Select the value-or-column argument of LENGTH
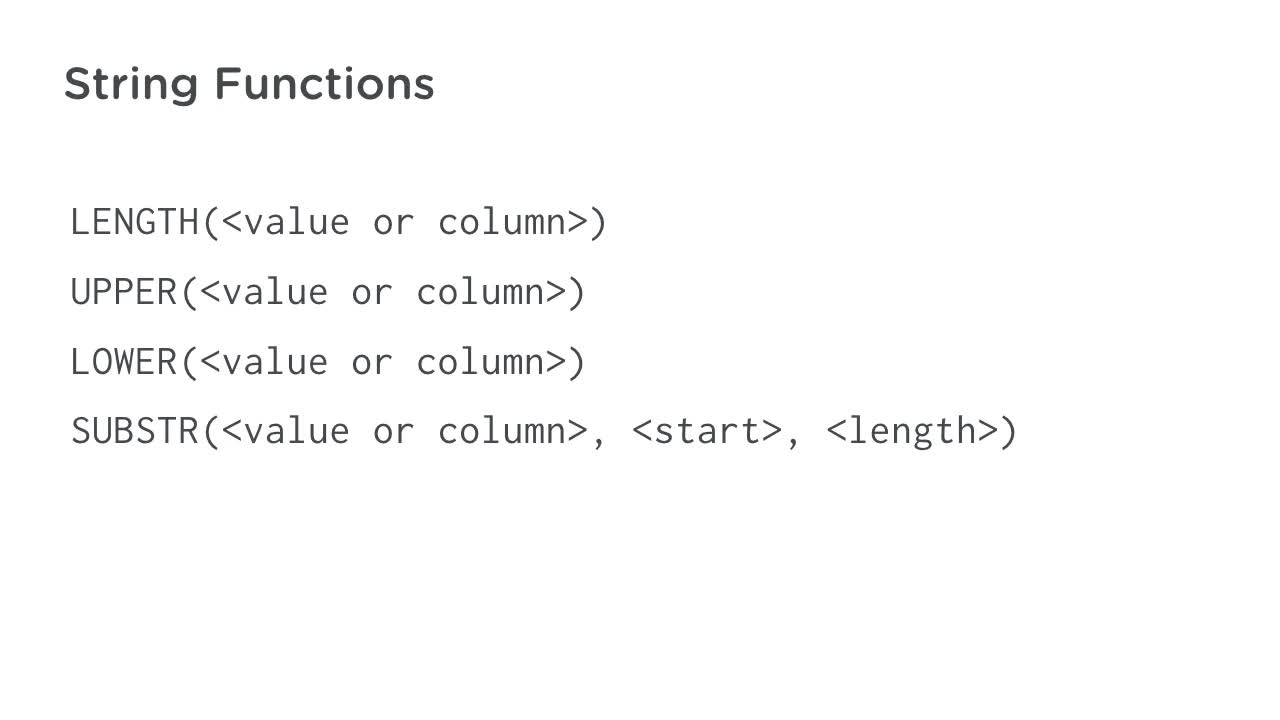The height and width of the screenshot is (720, 1280). point(404,222)
